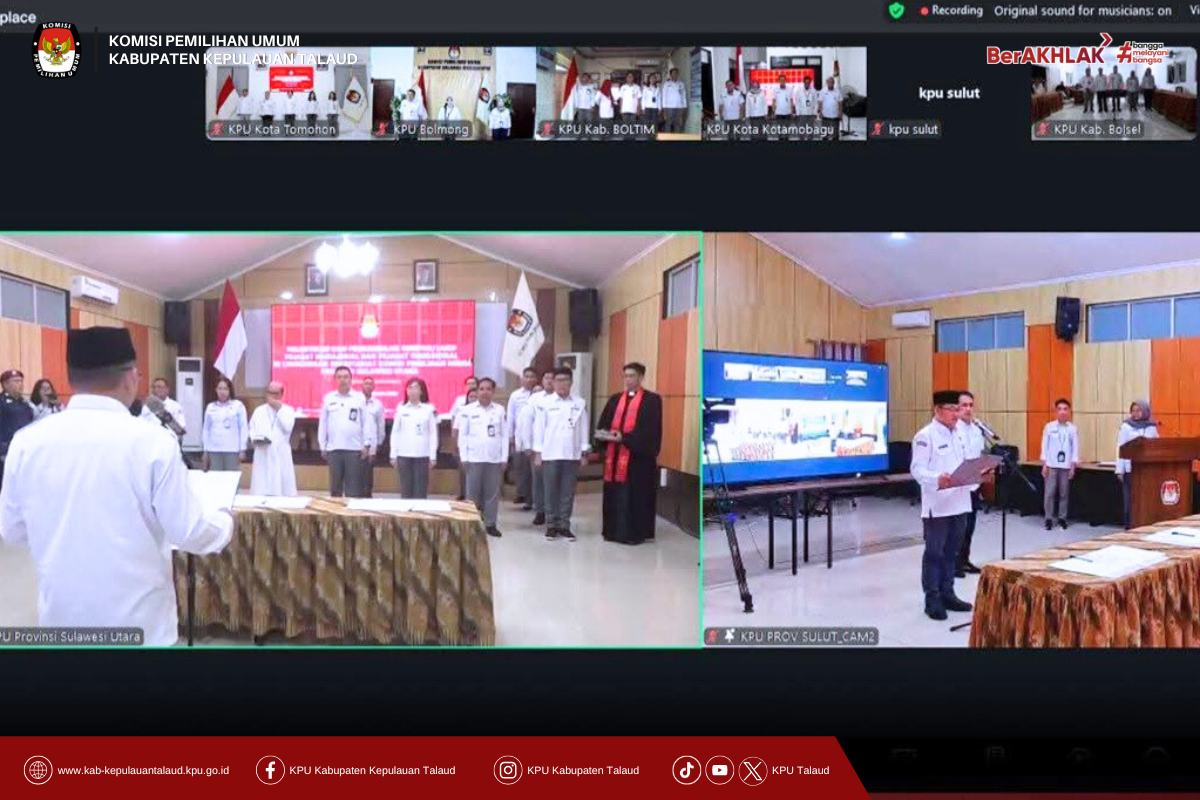
Task: Open the BerAKHLAK logo
Action: 1046,54
